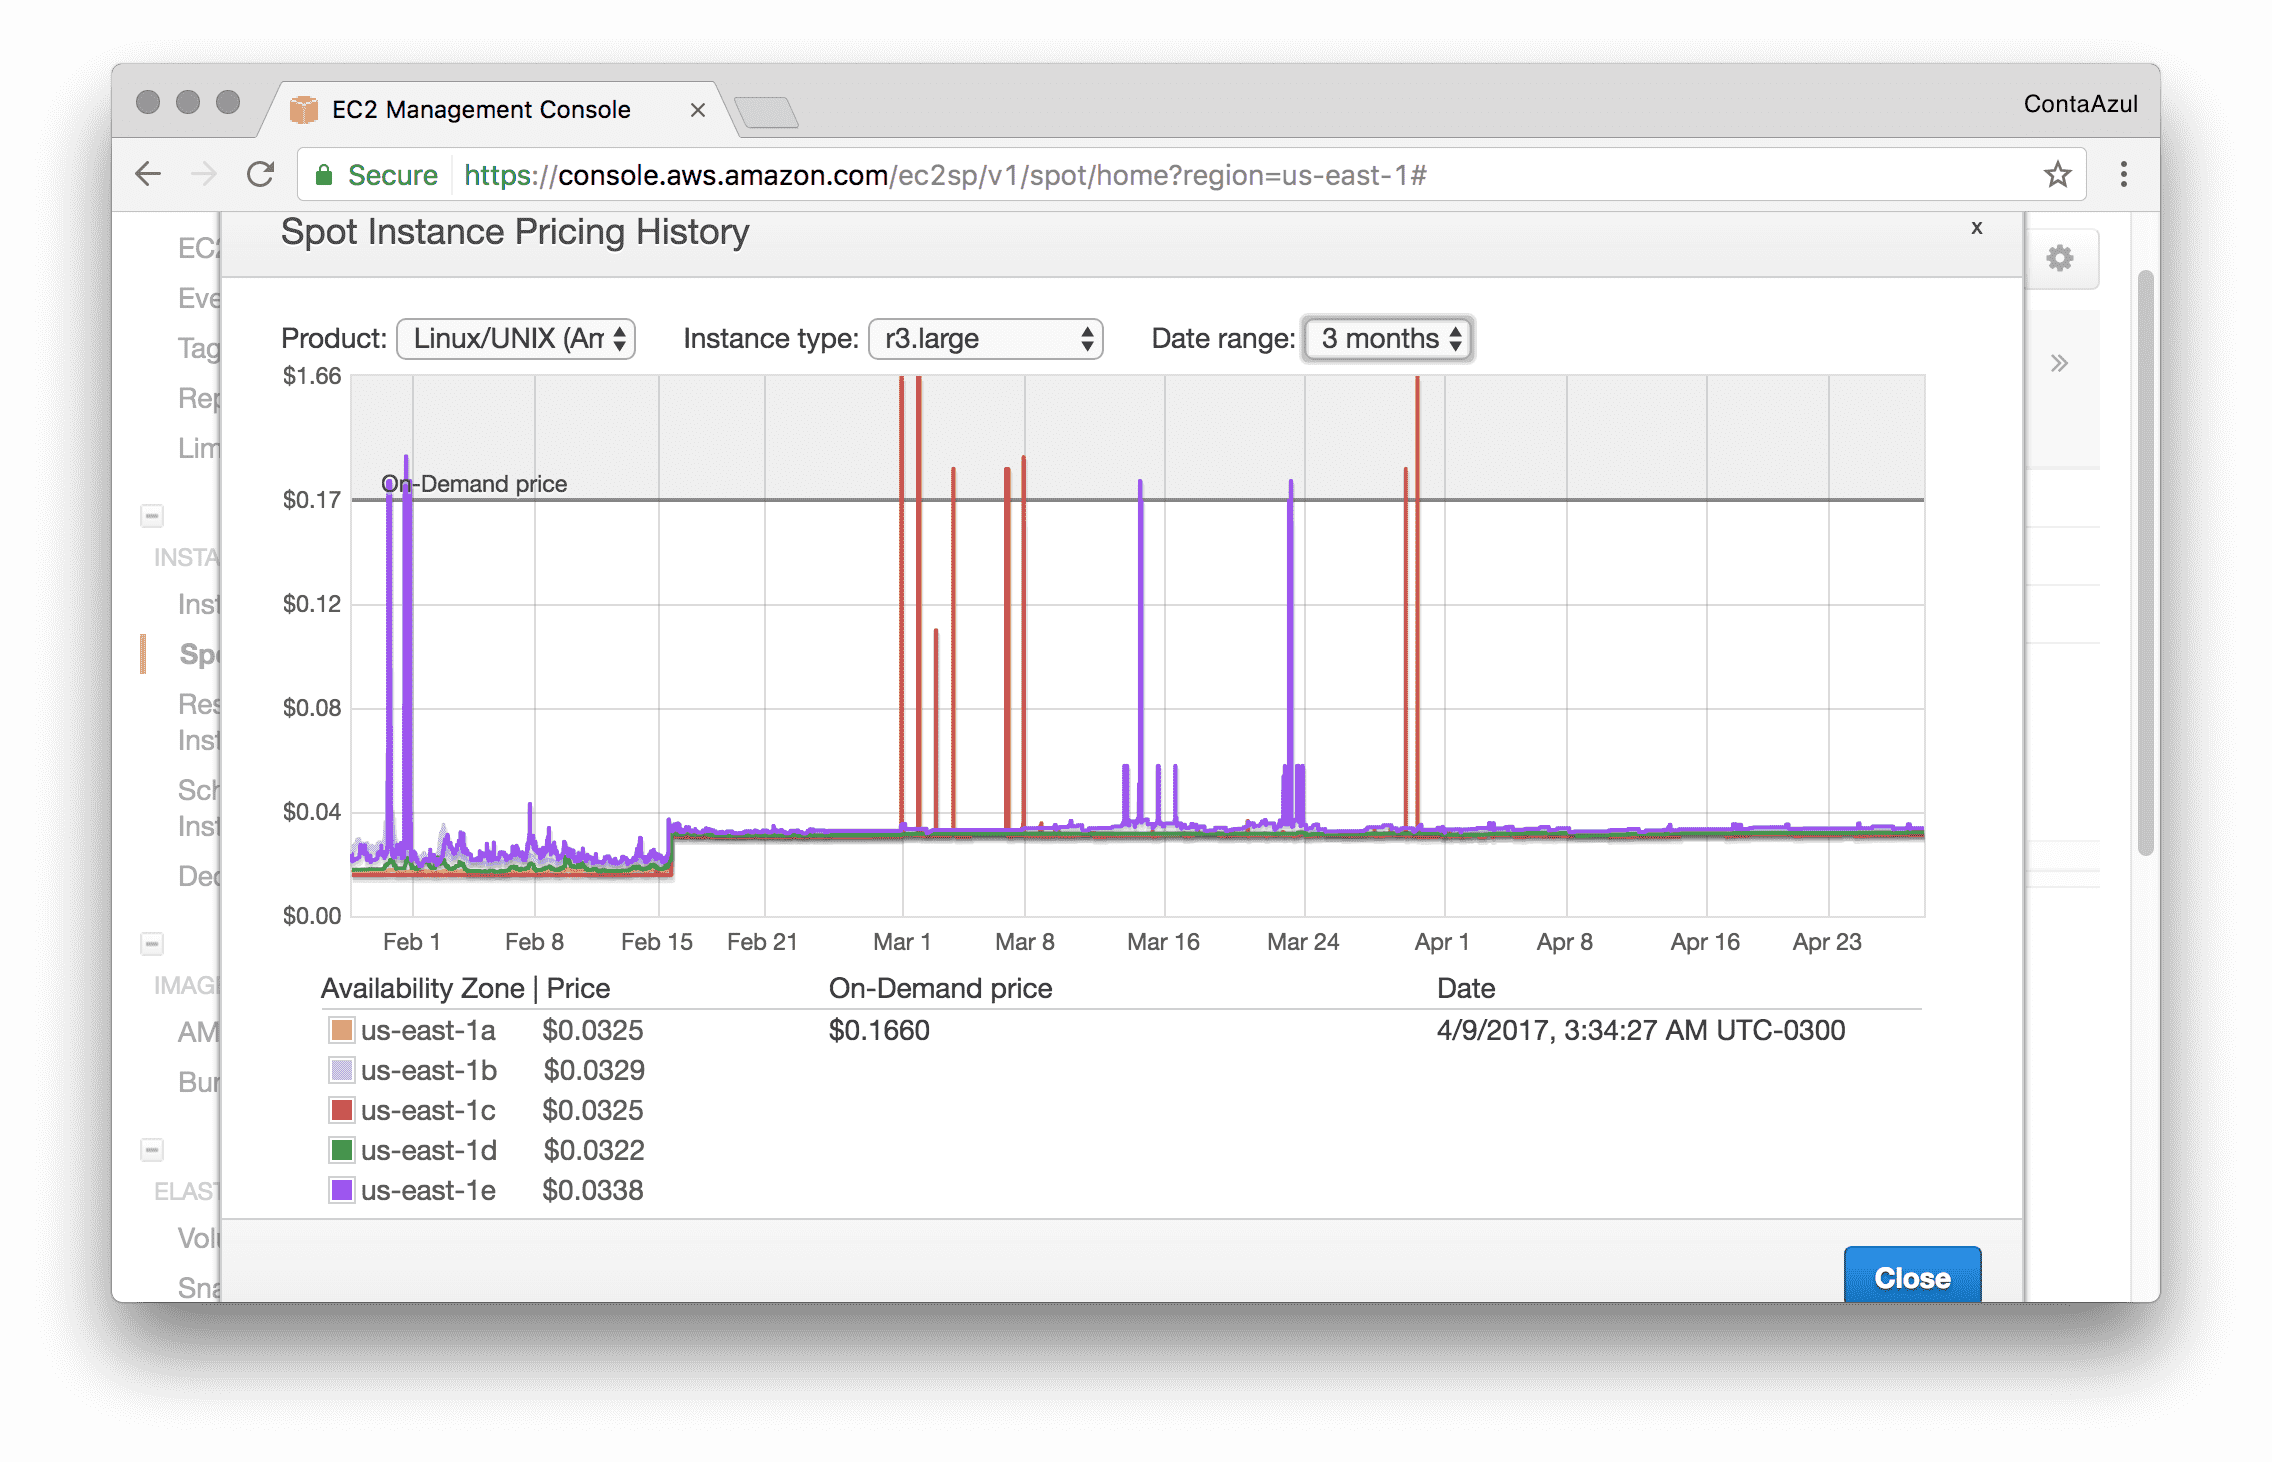Expand the collapsed right side panel chevron
The height and width of the screenshot is (1462, 2272).
point(2058,362)
